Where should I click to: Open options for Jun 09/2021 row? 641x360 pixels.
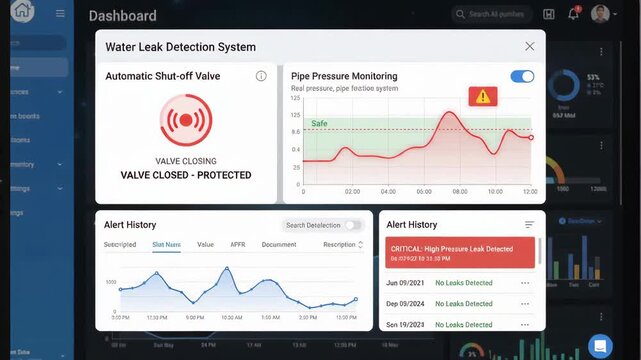tap(525, 283)
